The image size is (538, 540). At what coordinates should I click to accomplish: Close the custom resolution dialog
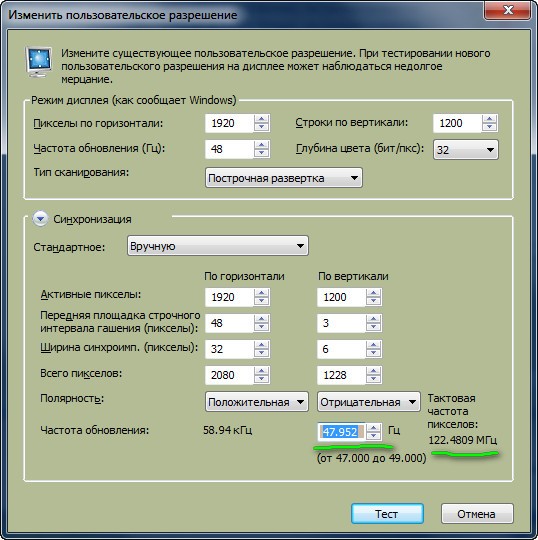(x=508, y=10)
